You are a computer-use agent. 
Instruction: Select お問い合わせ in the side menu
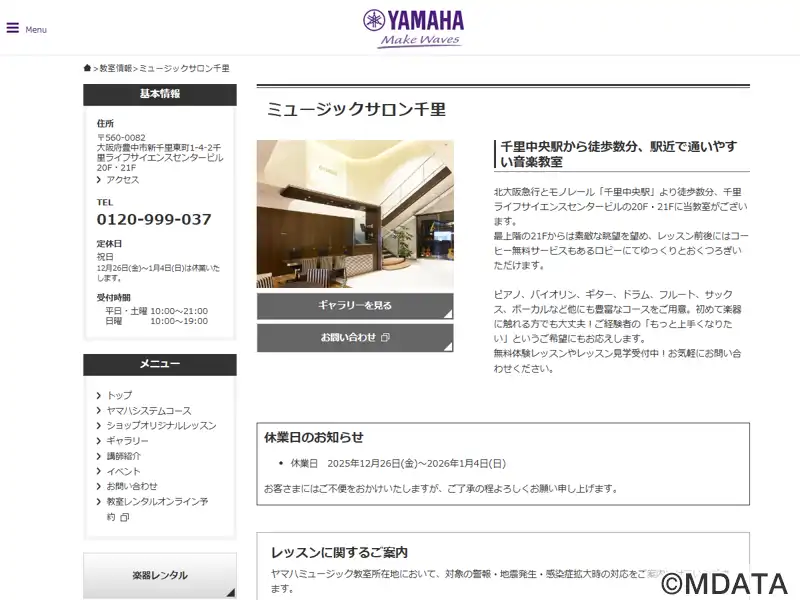click(132, 486)
